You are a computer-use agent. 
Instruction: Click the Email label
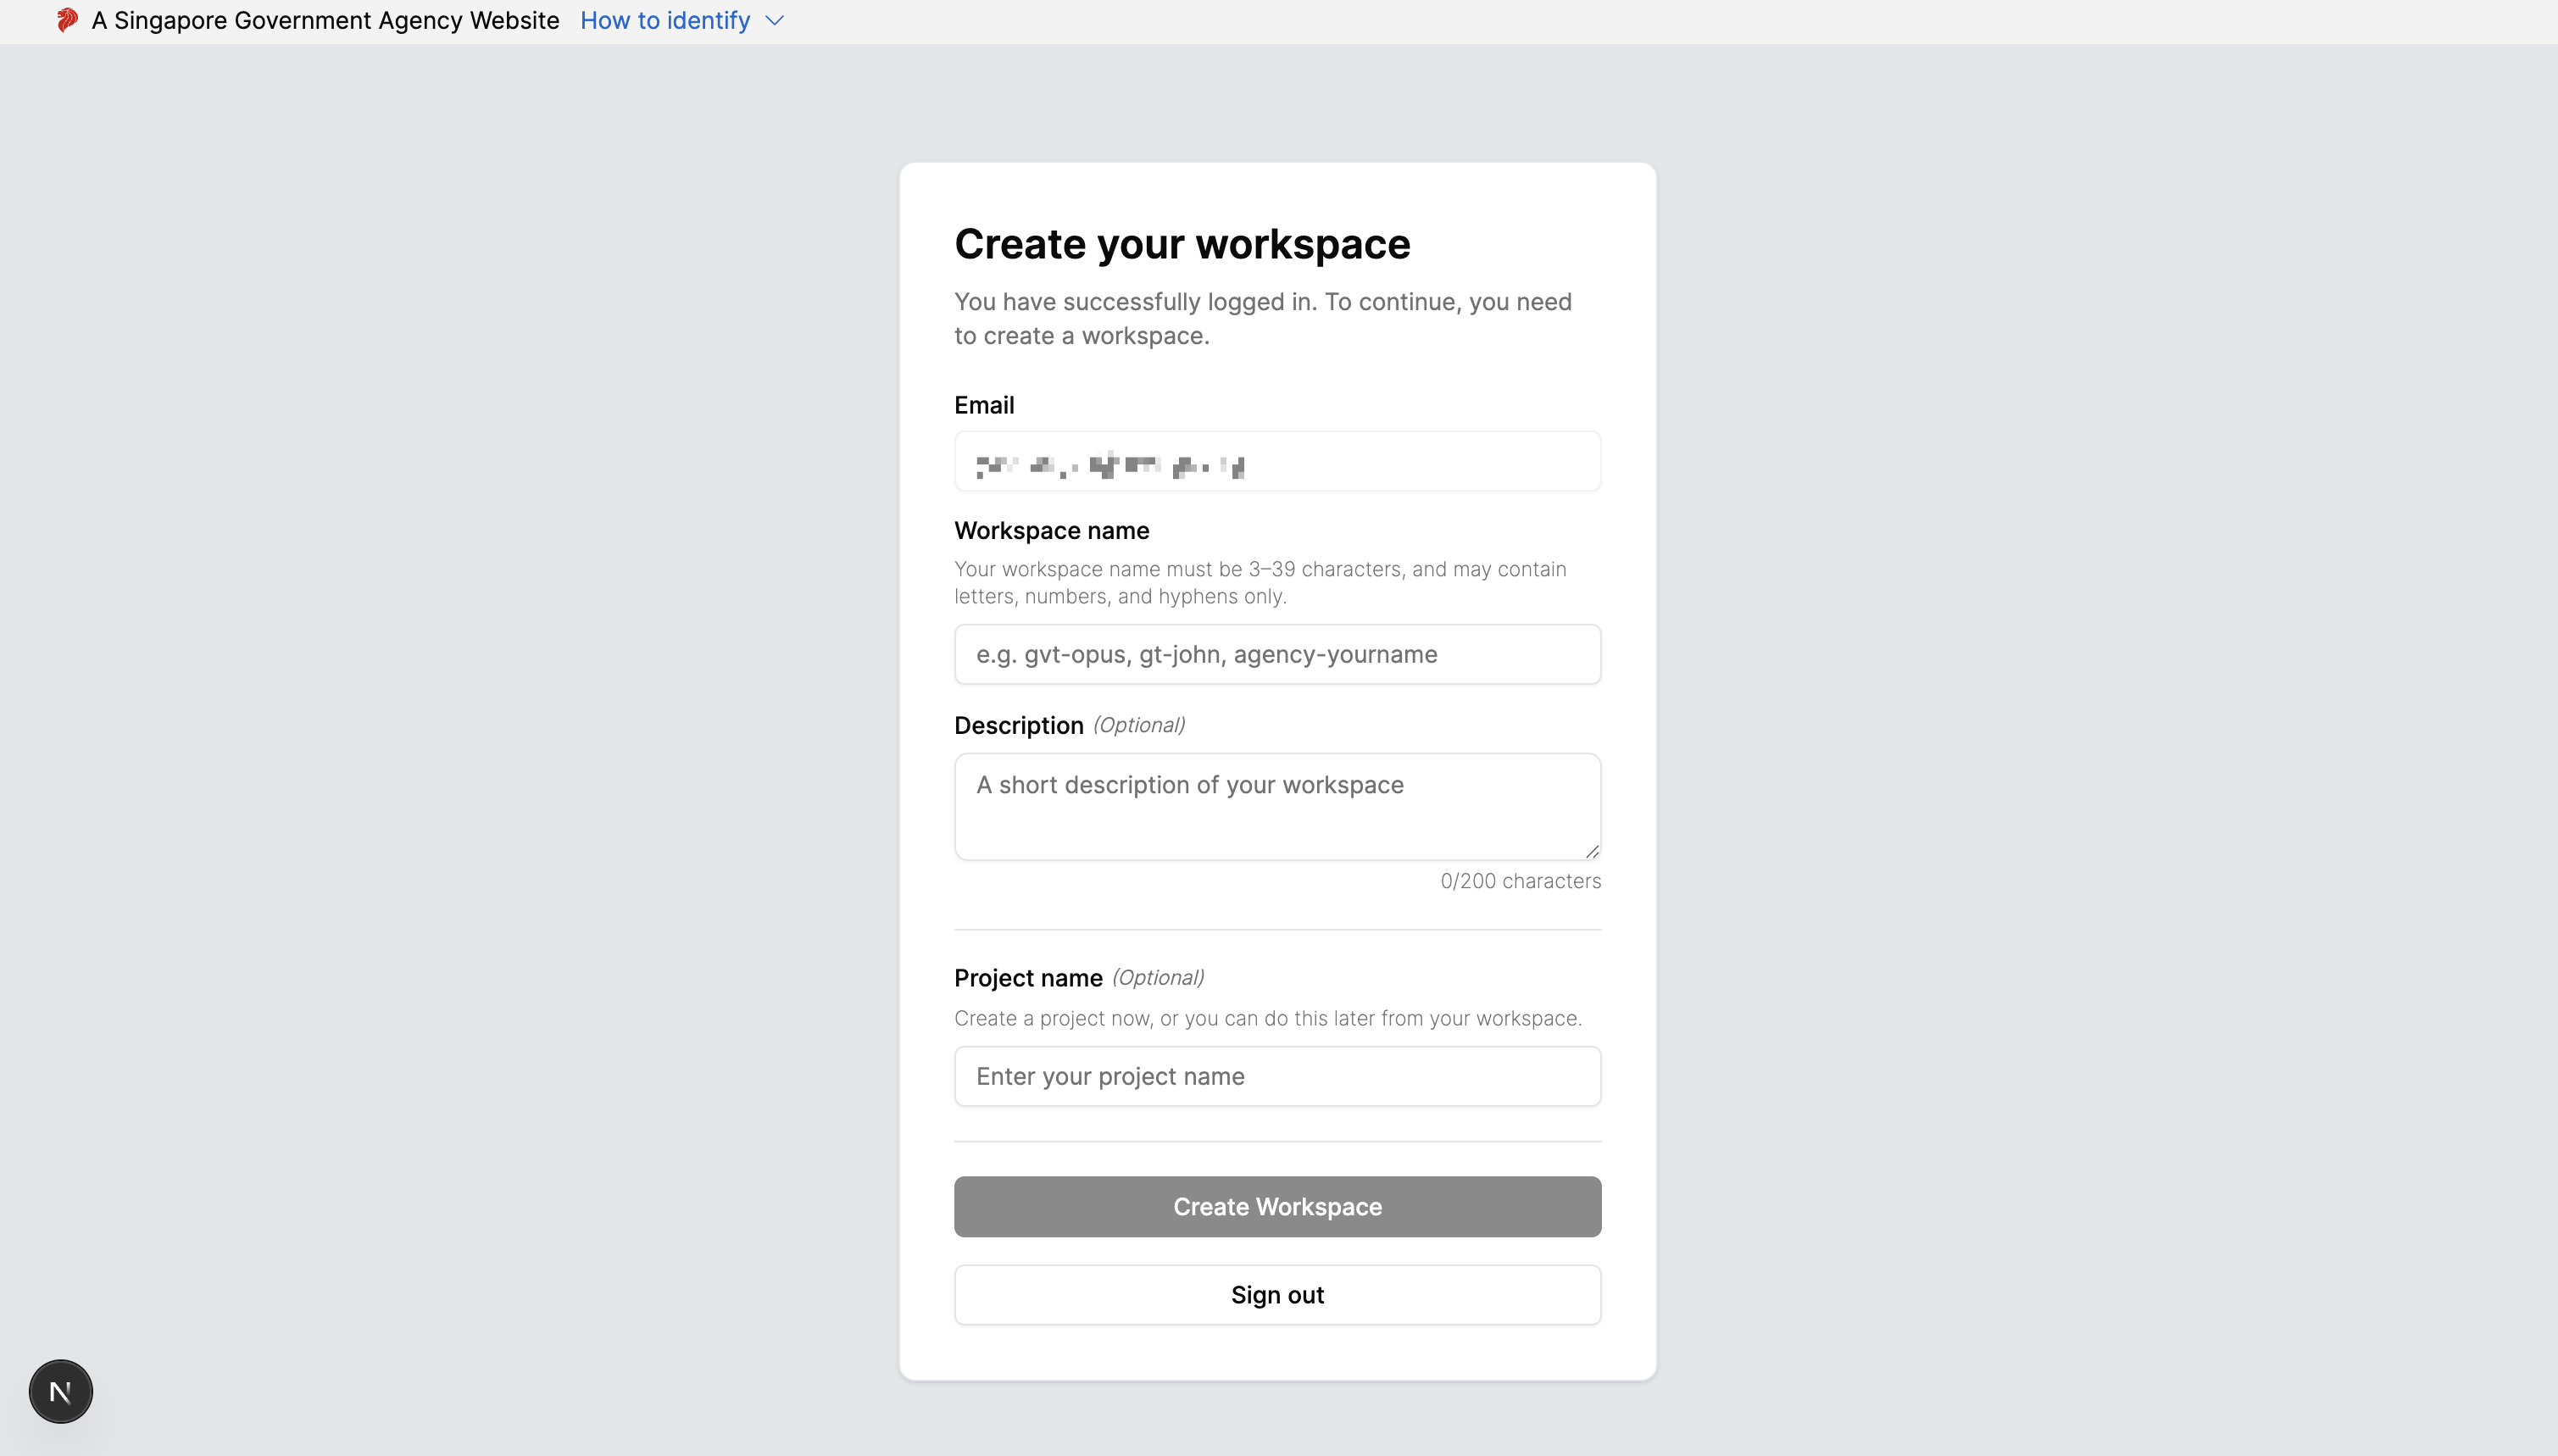pyautogui.click(x=984, y=405)
